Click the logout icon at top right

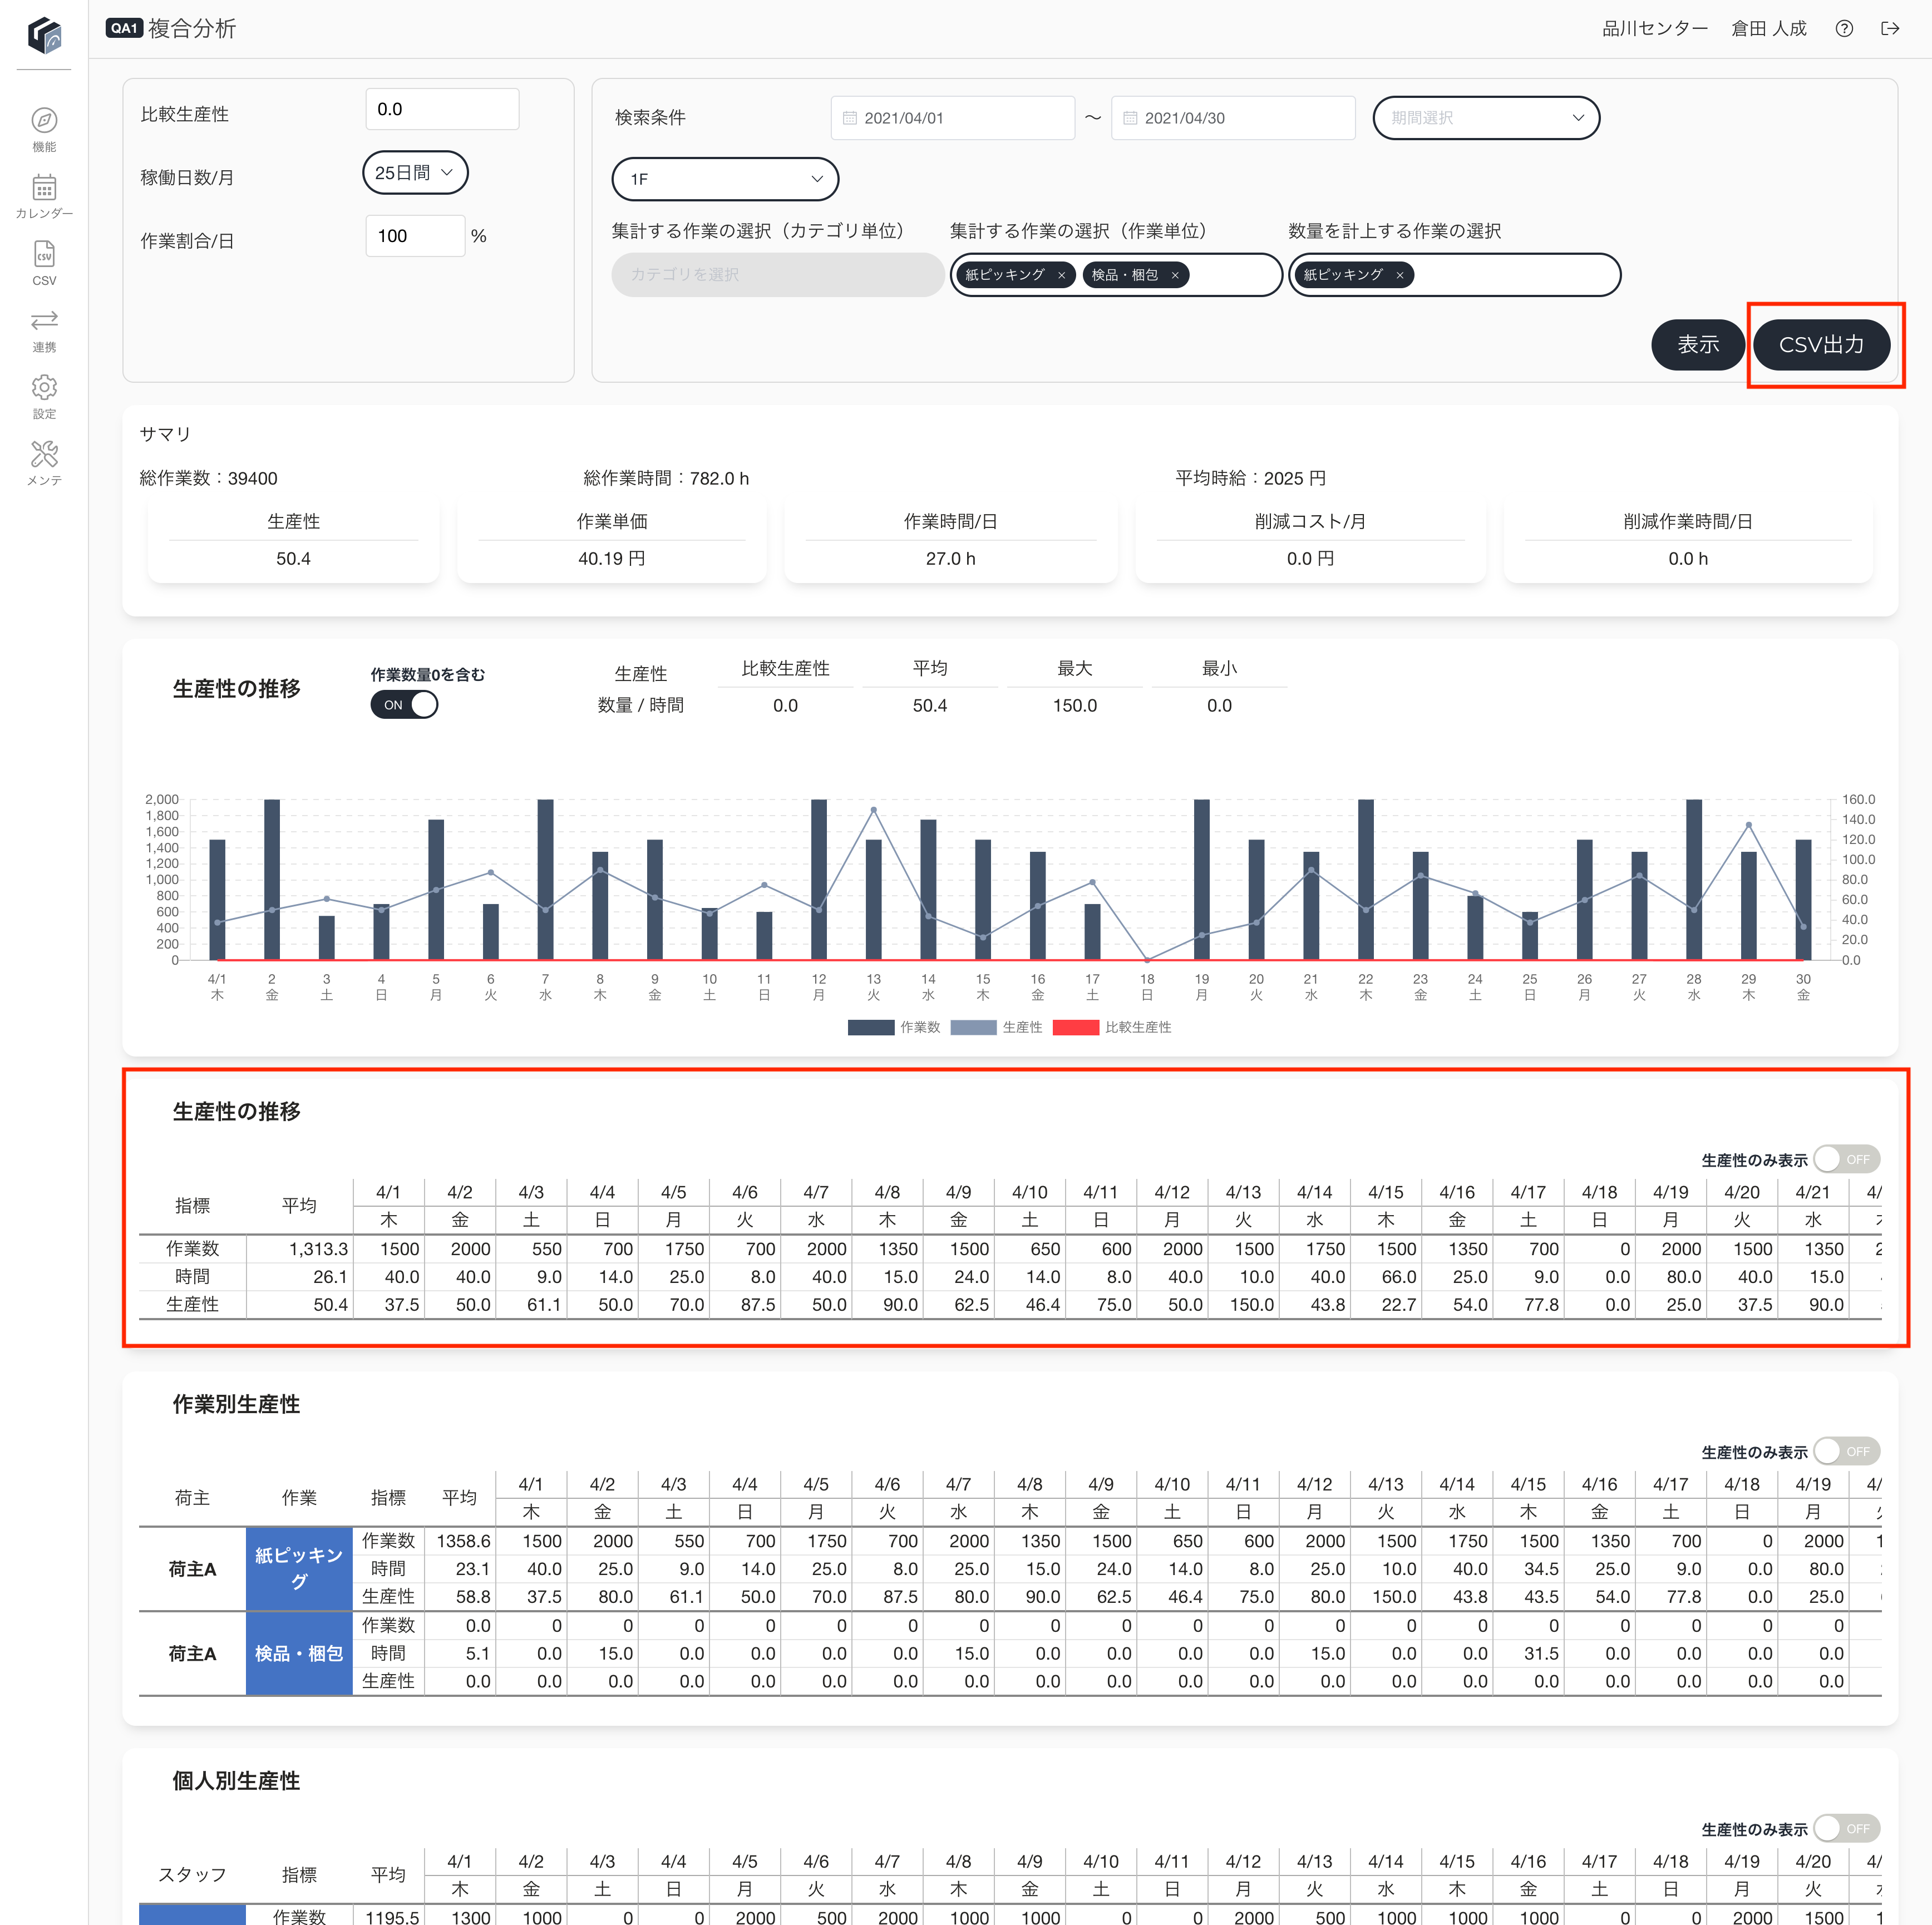[x=1890, y=29]
